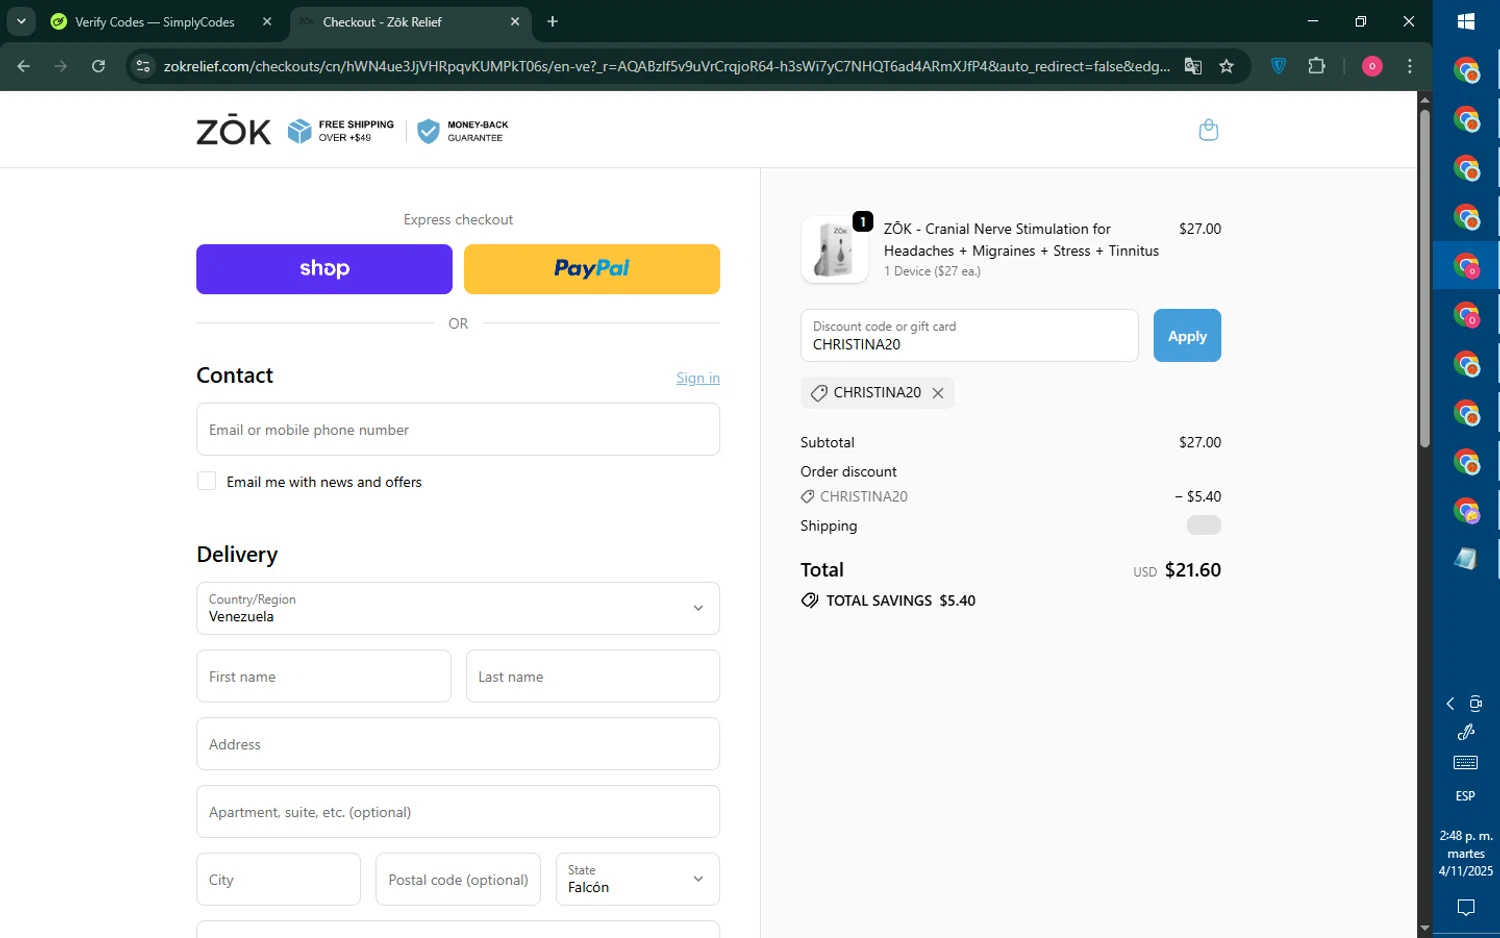The height and width of the screenshot is (938, 1500).
Task: Apply the discount code
Action: coord(1186,336)
